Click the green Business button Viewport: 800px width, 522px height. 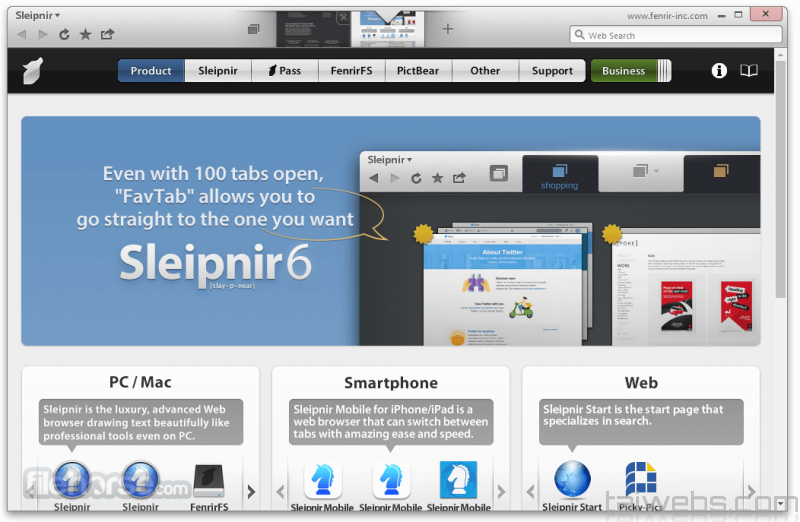[x=623, y=71]
